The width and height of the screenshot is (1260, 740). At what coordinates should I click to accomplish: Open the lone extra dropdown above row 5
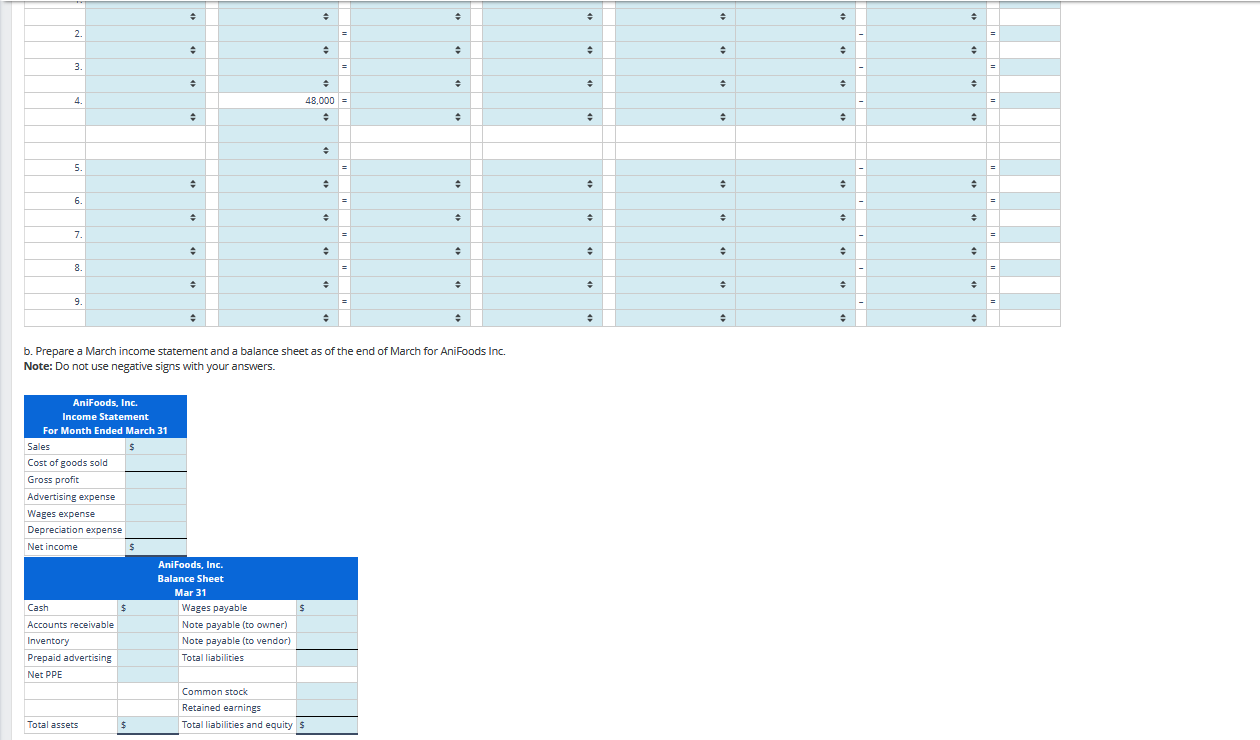point(278,151)
